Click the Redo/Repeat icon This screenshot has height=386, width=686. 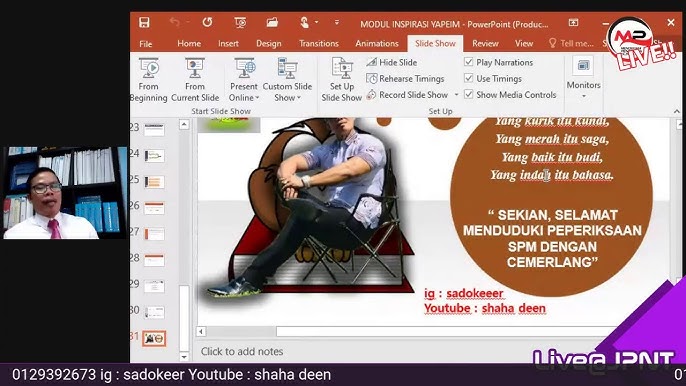coord(207,22)
